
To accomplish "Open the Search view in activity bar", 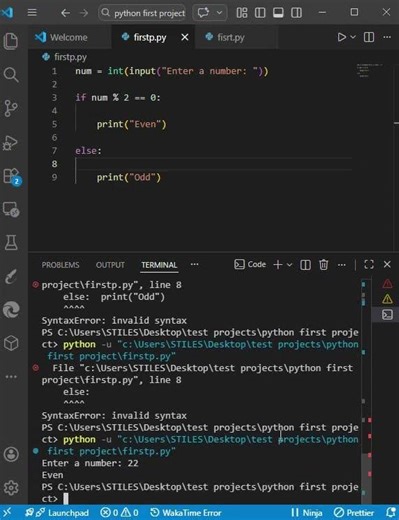I will [x=11, y=75].
